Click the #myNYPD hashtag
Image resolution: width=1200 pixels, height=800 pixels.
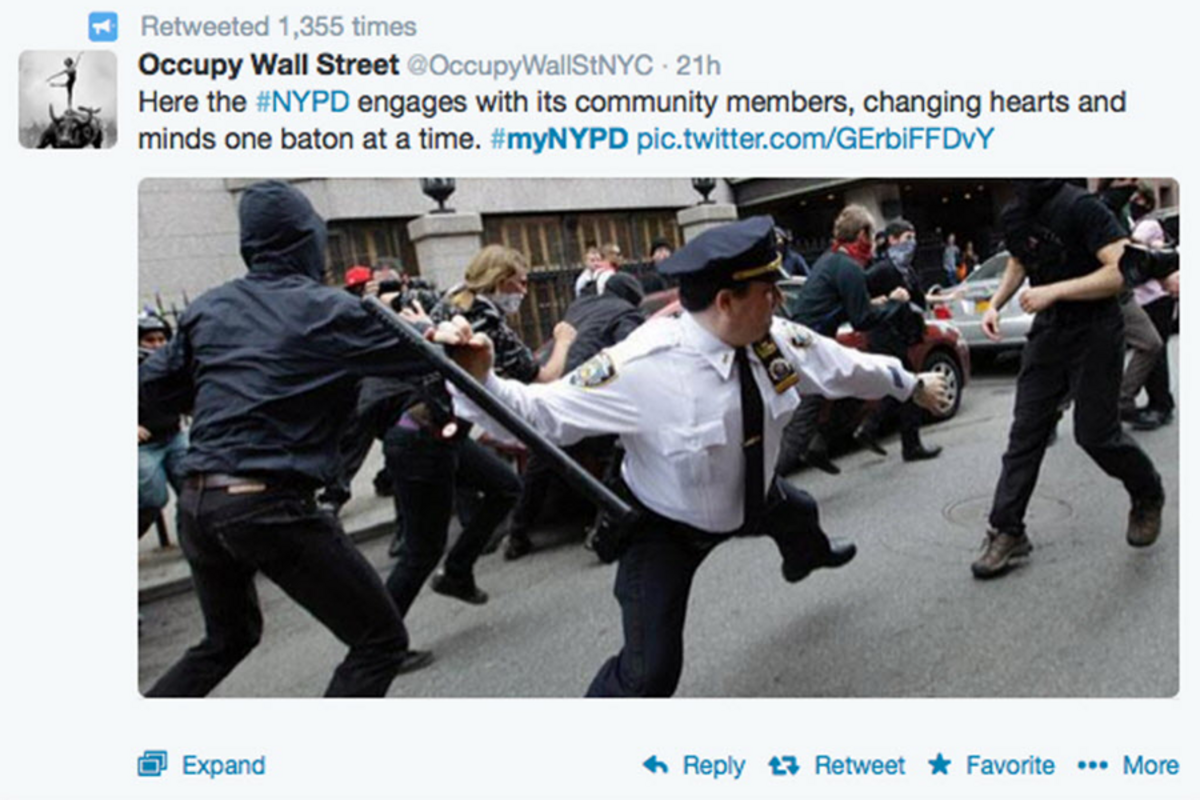coord(560,139)
